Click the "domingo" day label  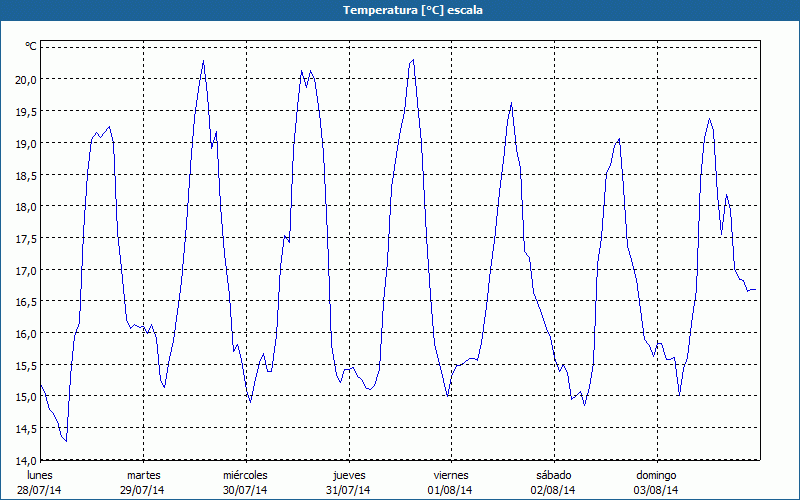656,475
